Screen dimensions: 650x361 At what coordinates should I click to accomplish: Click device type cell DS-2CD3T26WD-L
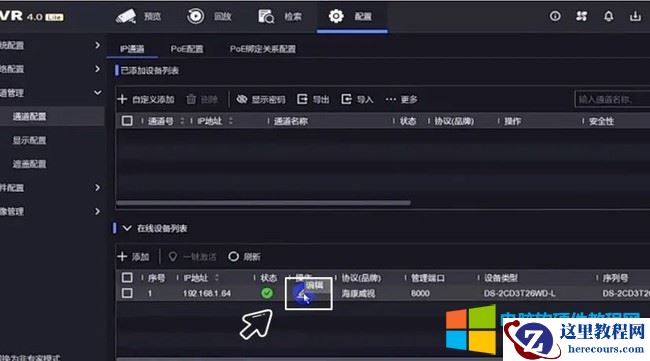519,293
